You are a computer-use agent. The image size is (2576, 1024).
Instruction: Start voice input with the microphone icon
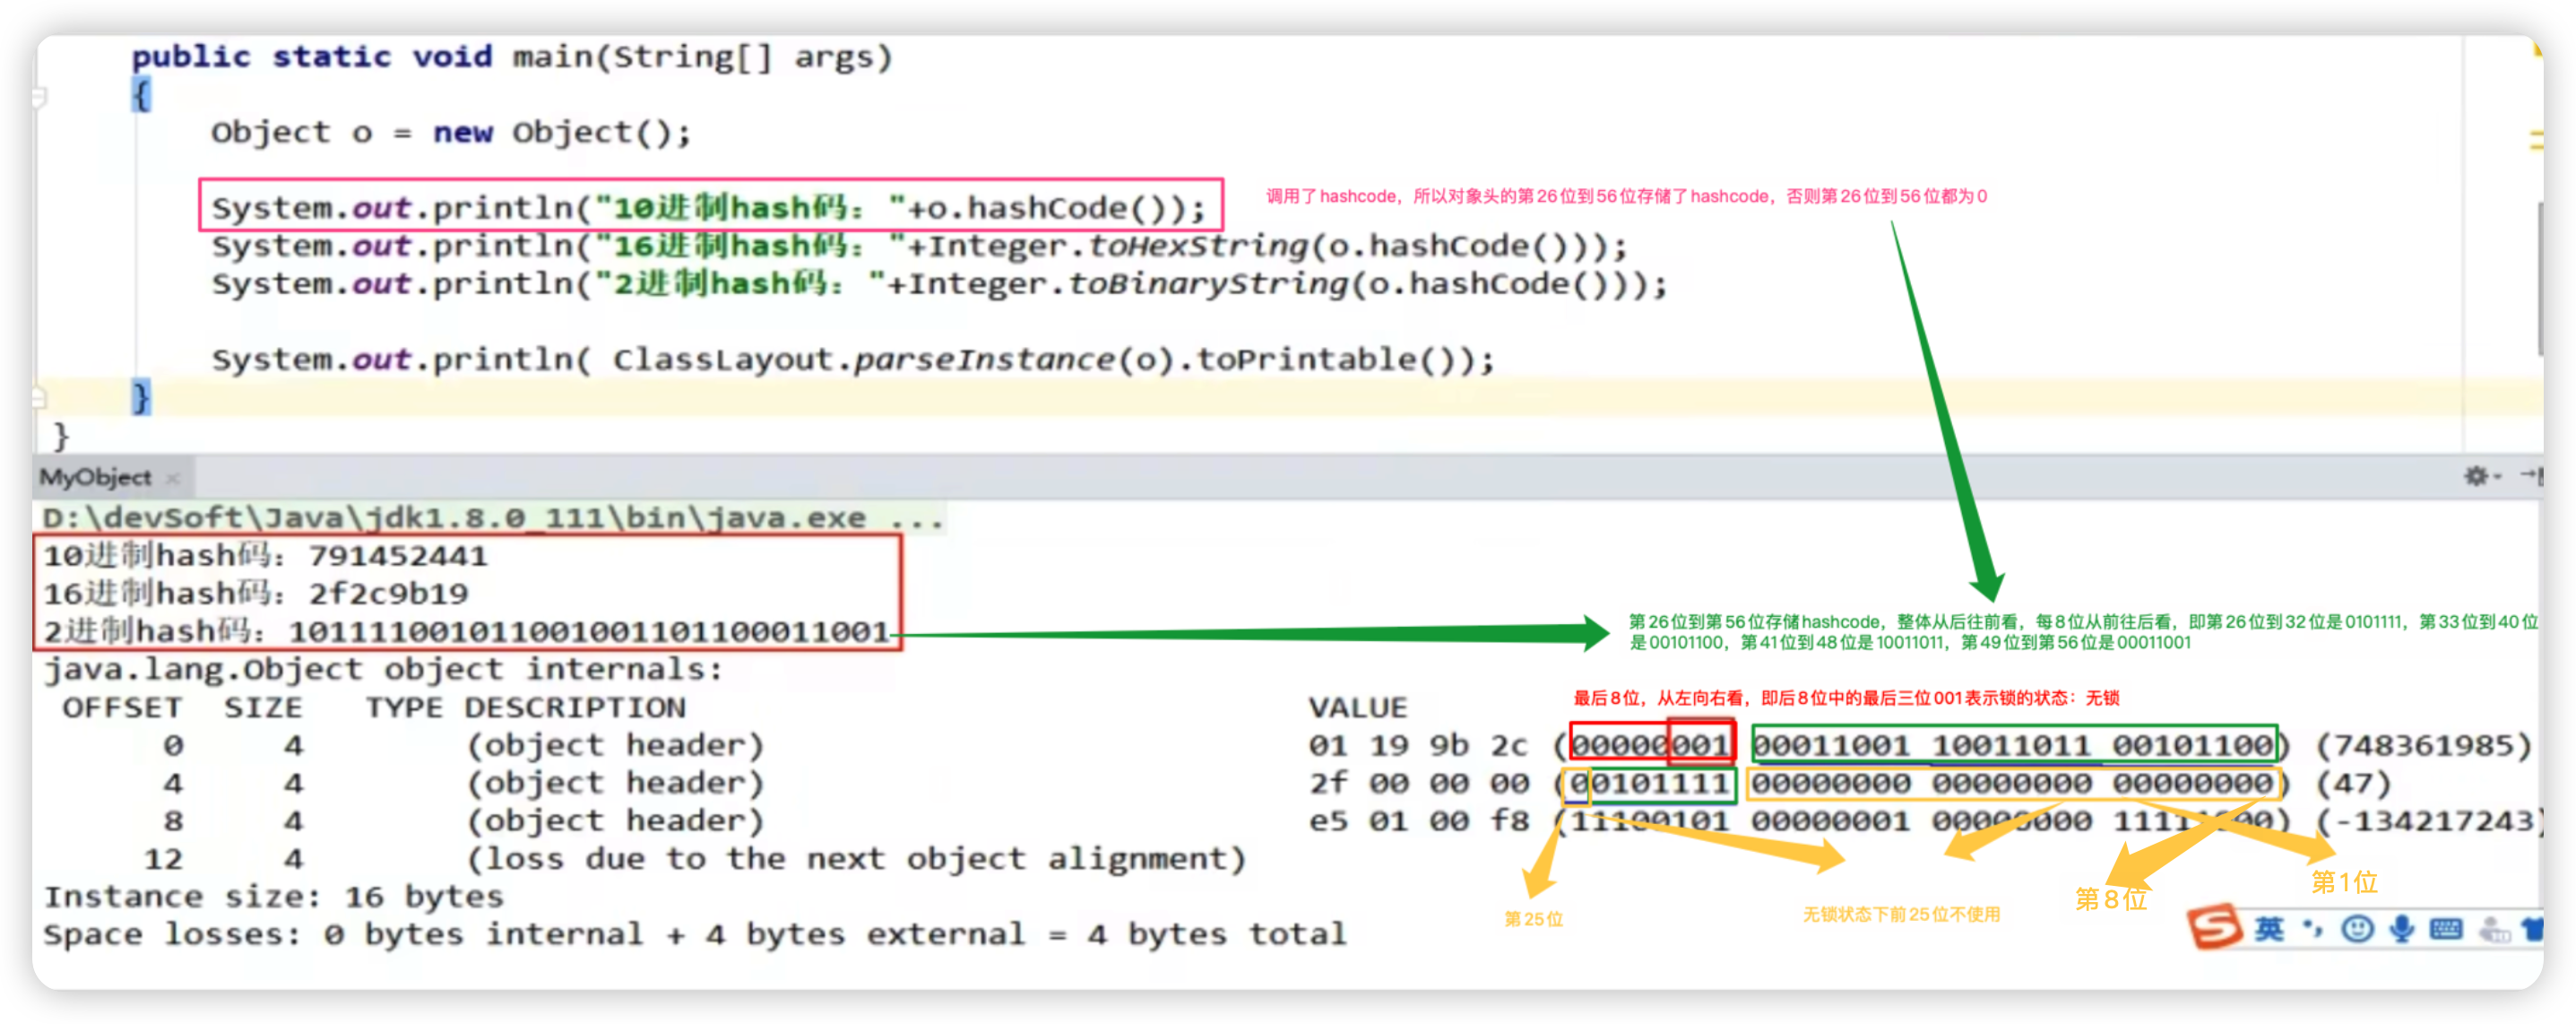click(2401, 929)
